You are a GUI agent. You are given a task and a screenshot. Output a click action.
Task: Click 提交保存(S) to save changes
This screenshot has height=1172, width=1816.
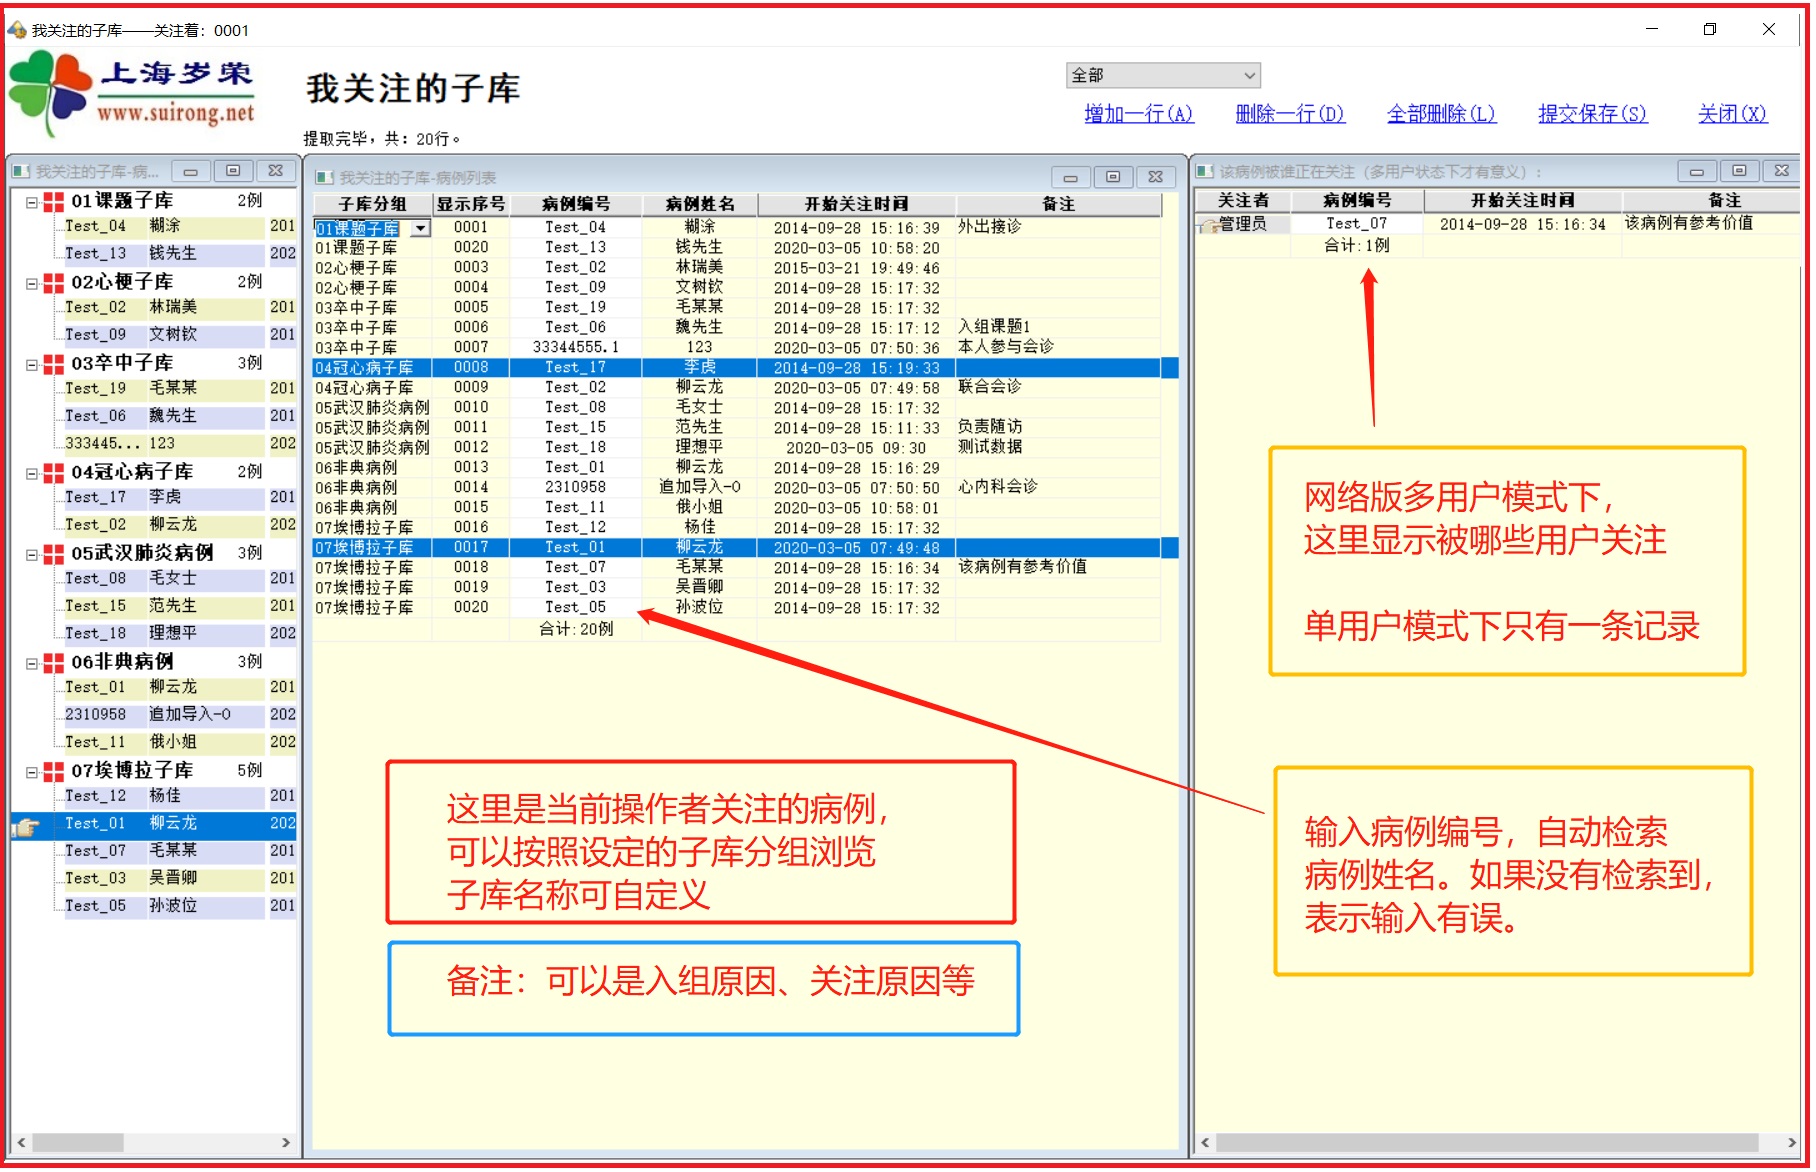[1592, 114]
